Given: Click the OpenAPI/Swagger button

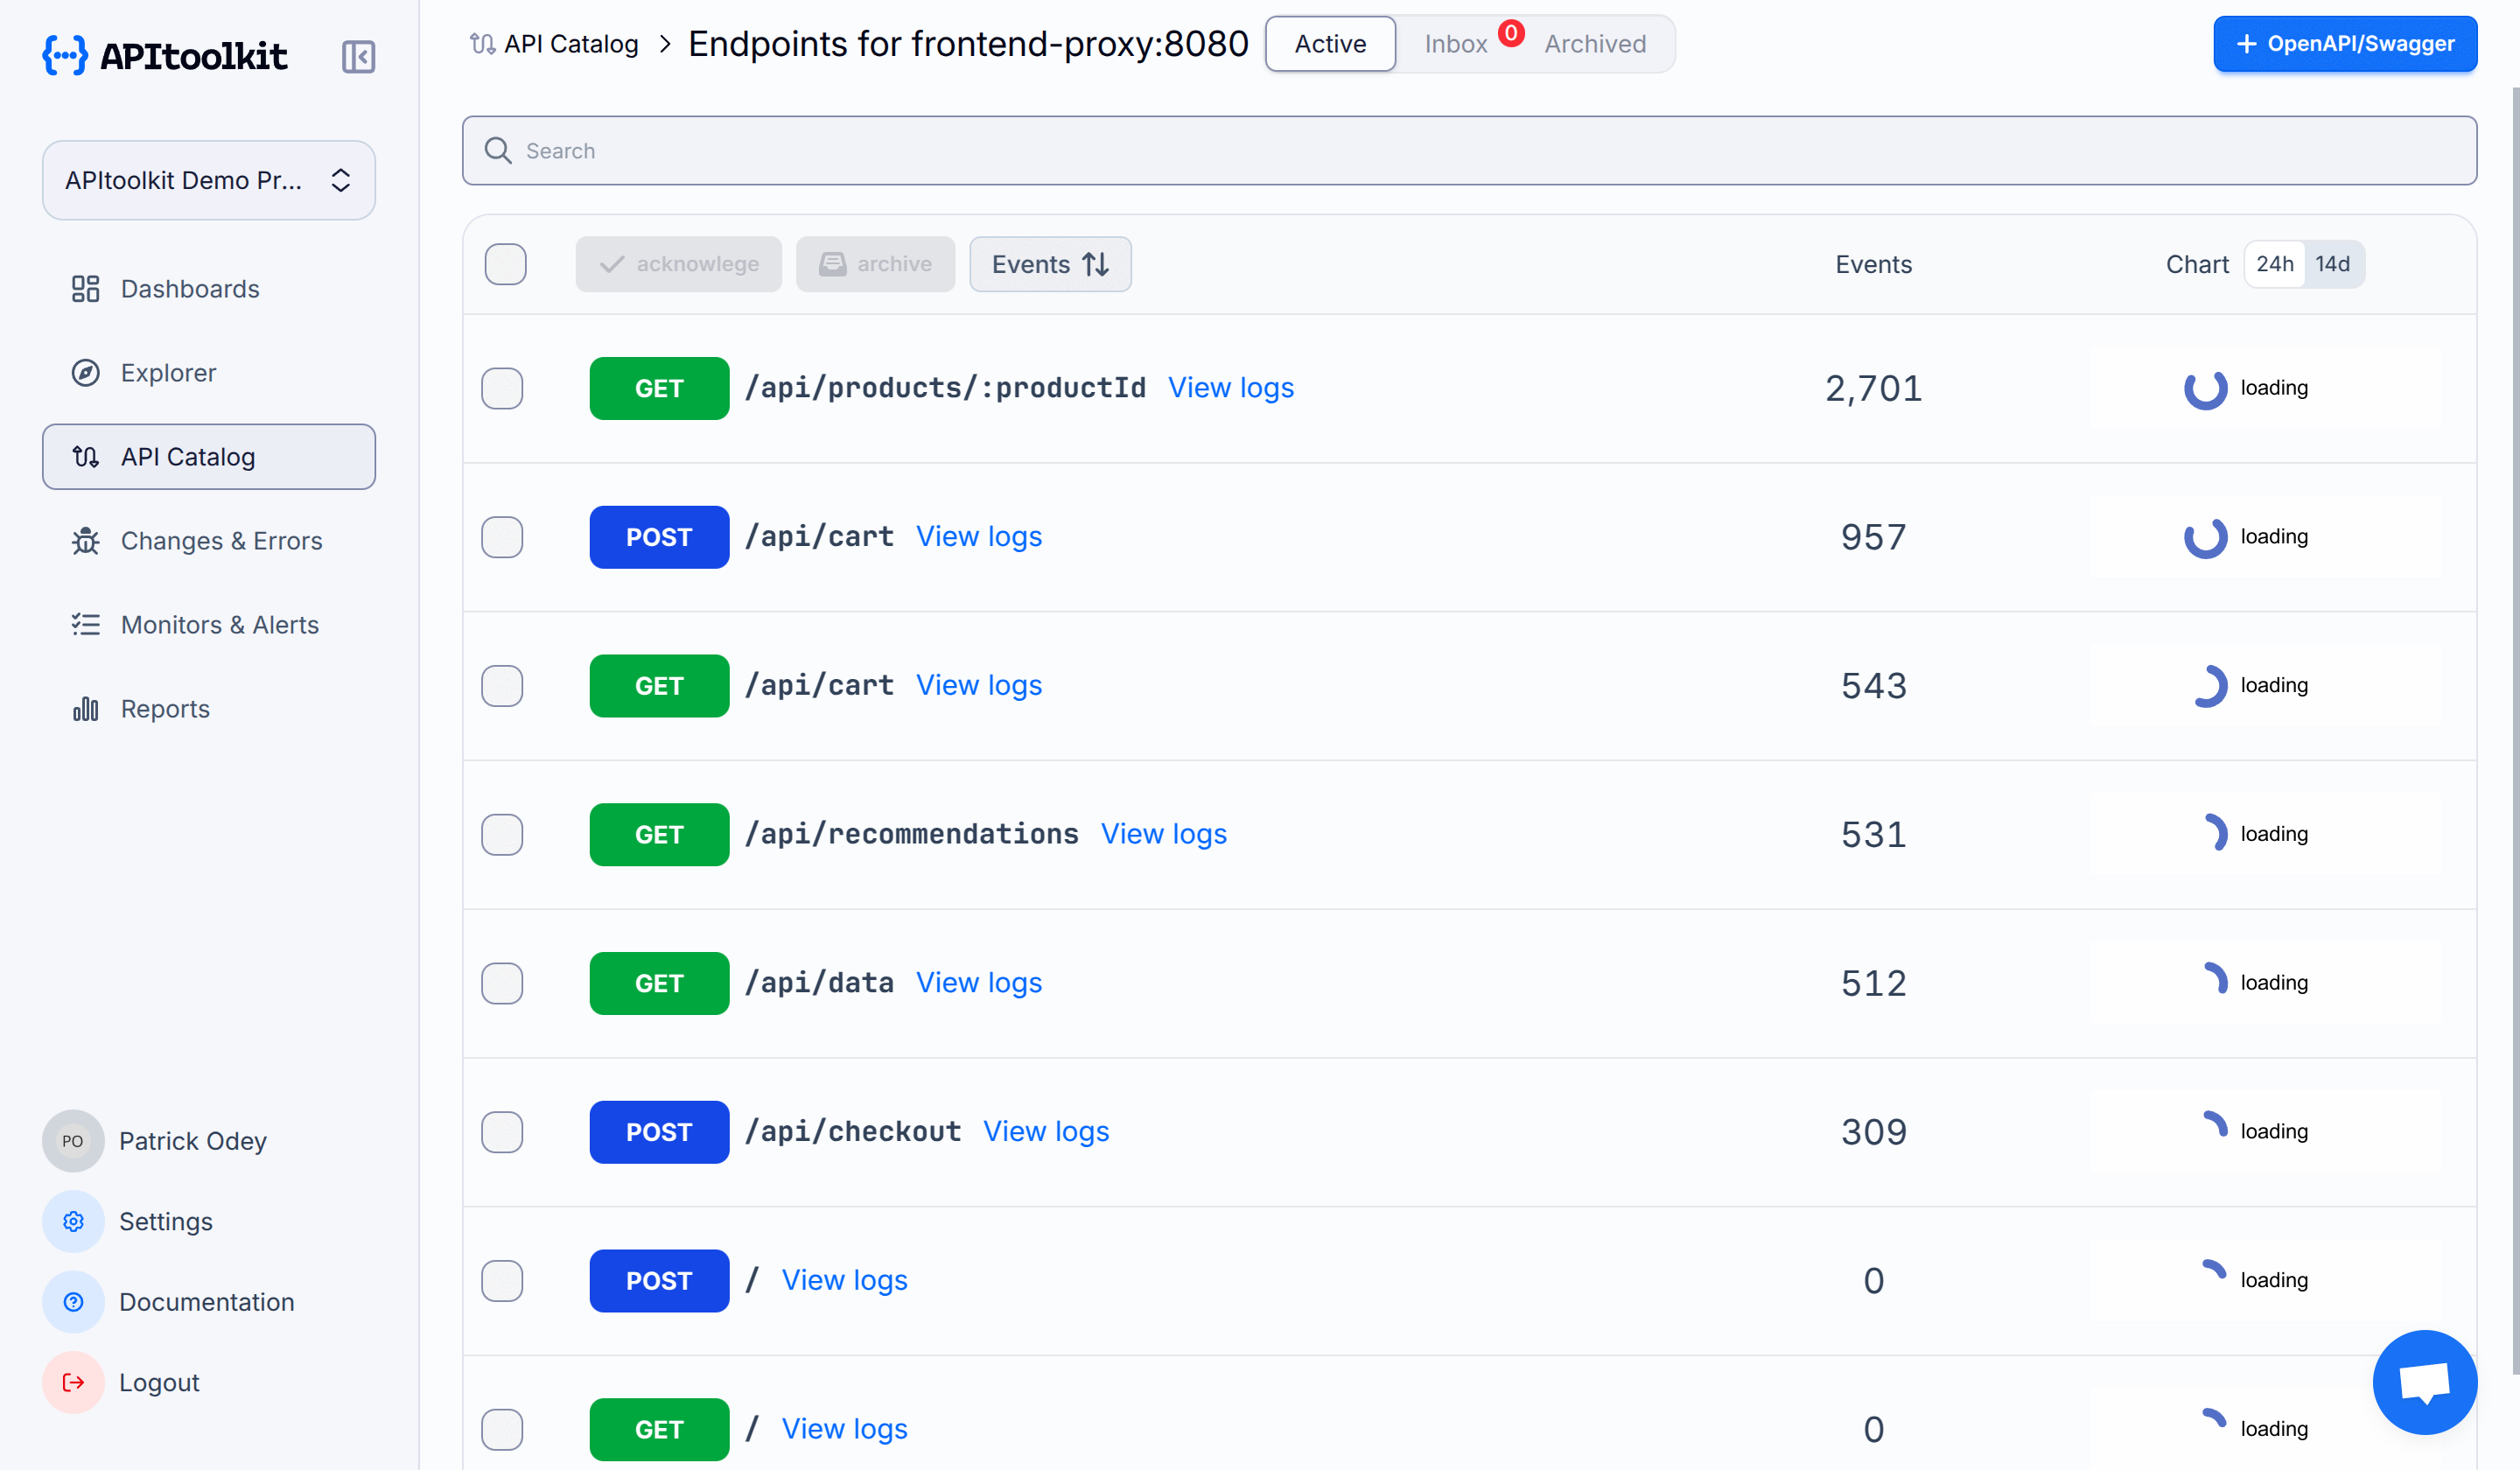Looking at the screenshot, I should tap(2345, 44).
